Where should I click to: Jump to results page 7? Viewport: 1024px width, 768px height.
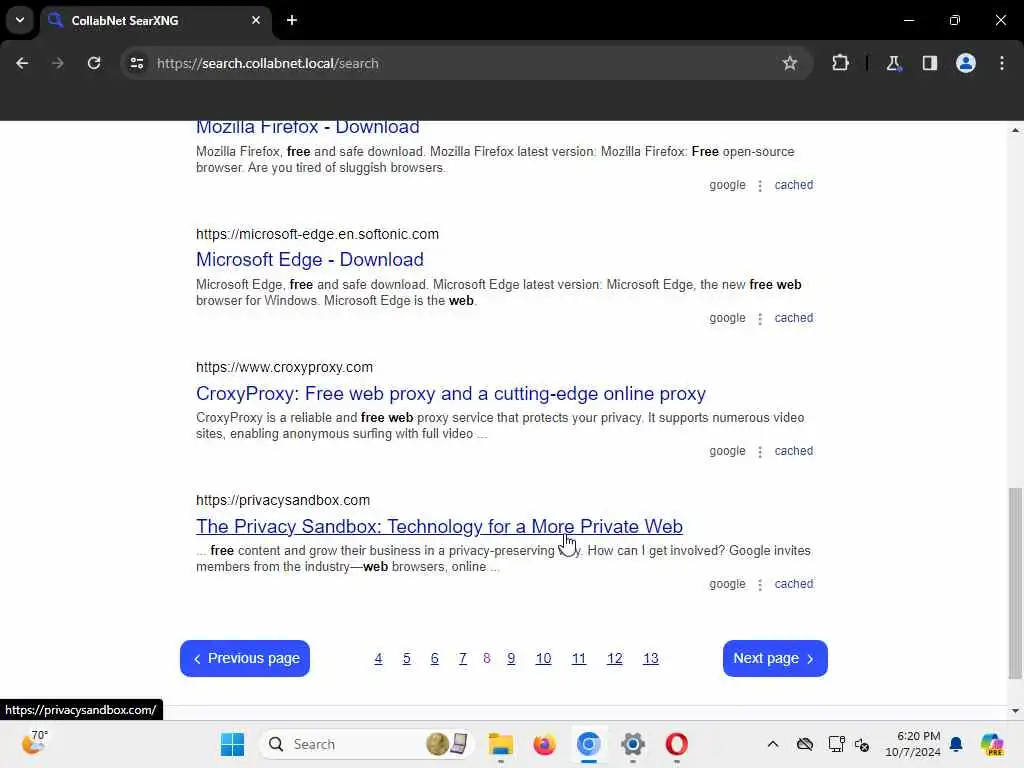(x=462, y=658)
